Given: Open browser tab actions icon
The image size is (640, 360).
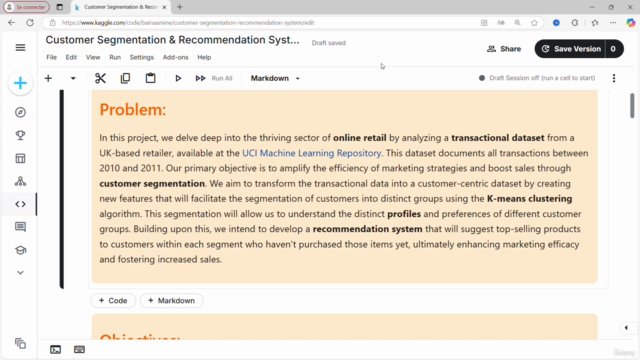Looking at the screenshot, I should point(60,7).
